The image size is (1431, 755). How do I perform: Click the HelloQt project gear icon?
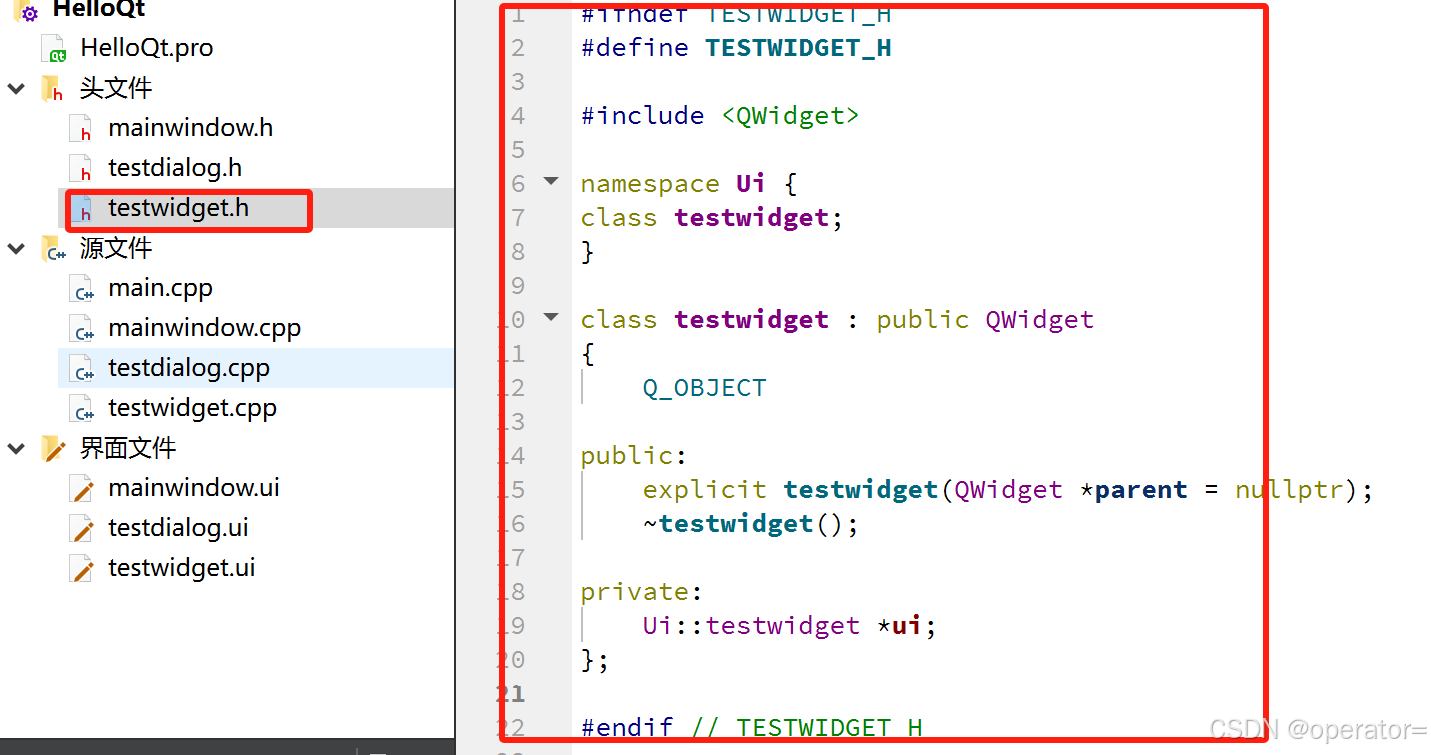point(27,11)
